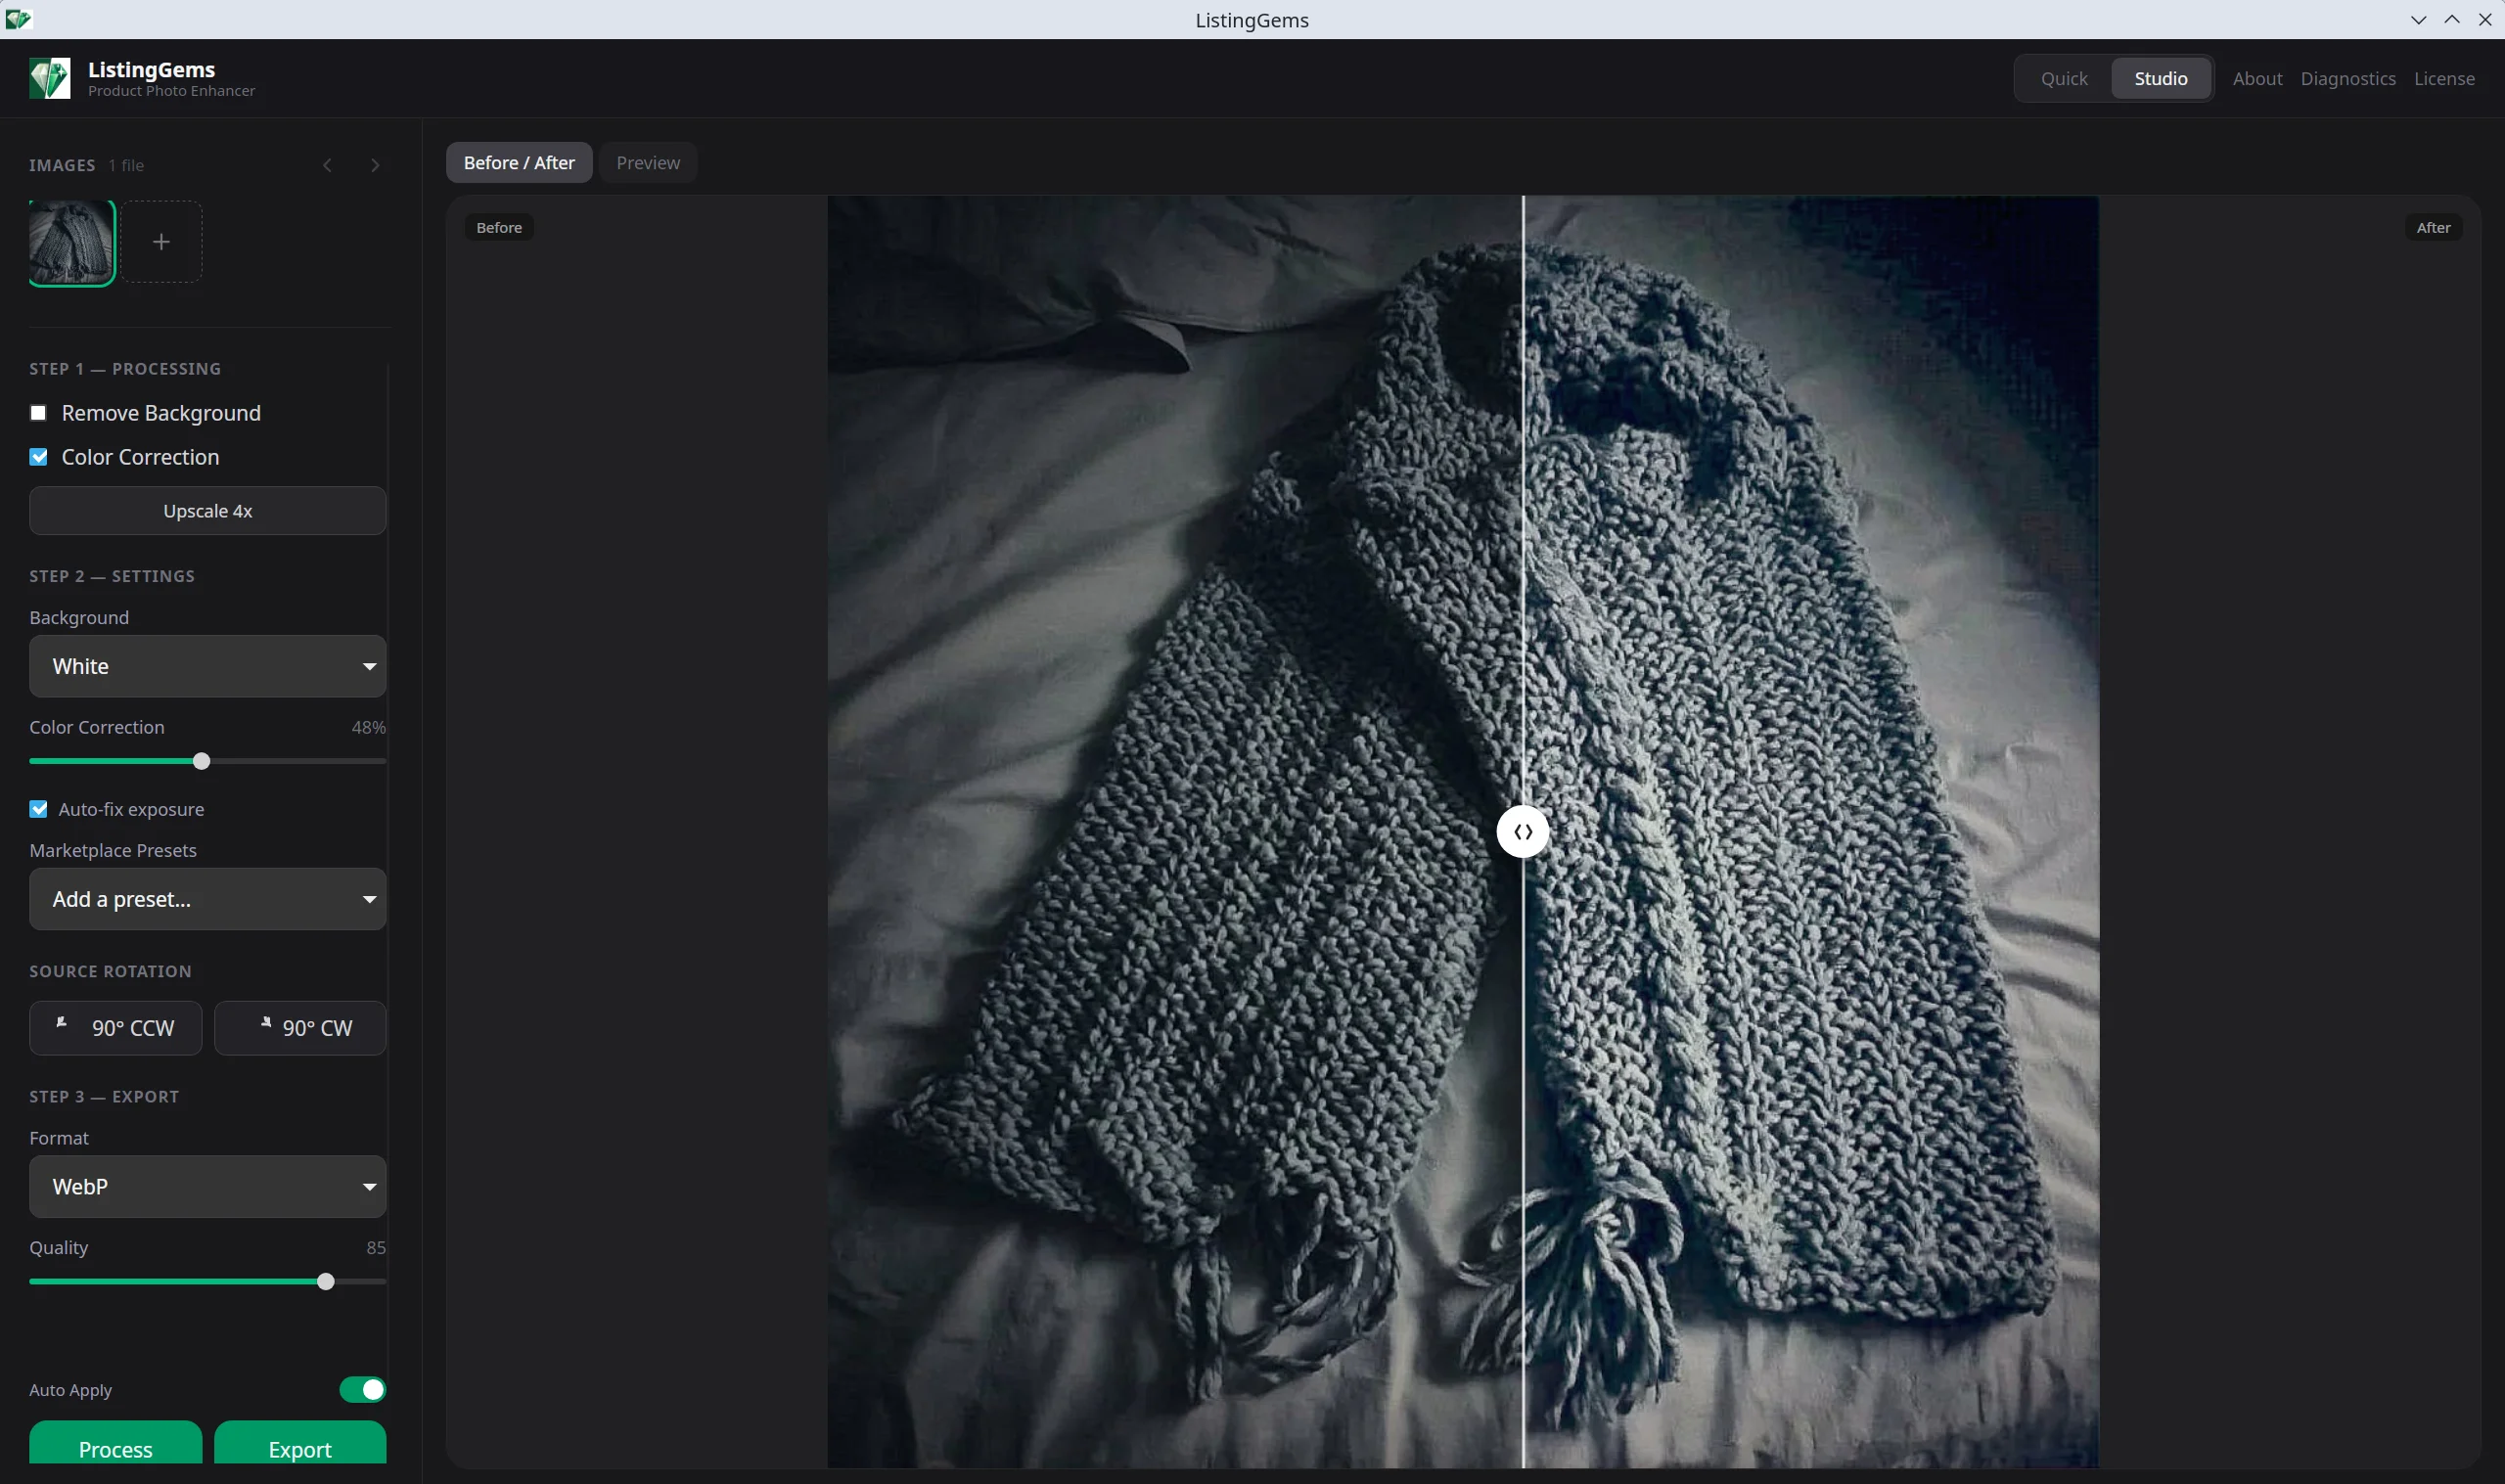The height and width of the screenshot is (1484, 2505).
Task: Select Quick mode in the header
Action: (2062, 78)
